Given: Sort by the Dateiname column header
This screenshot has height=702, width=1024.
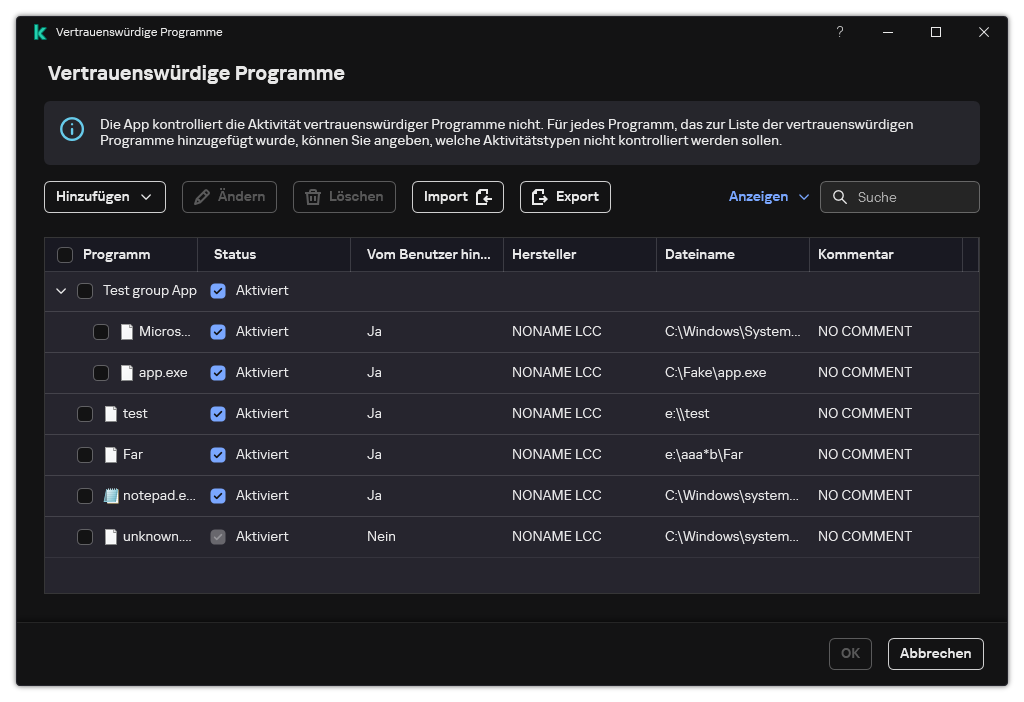Looking at the screenshot, I should 699,254.
